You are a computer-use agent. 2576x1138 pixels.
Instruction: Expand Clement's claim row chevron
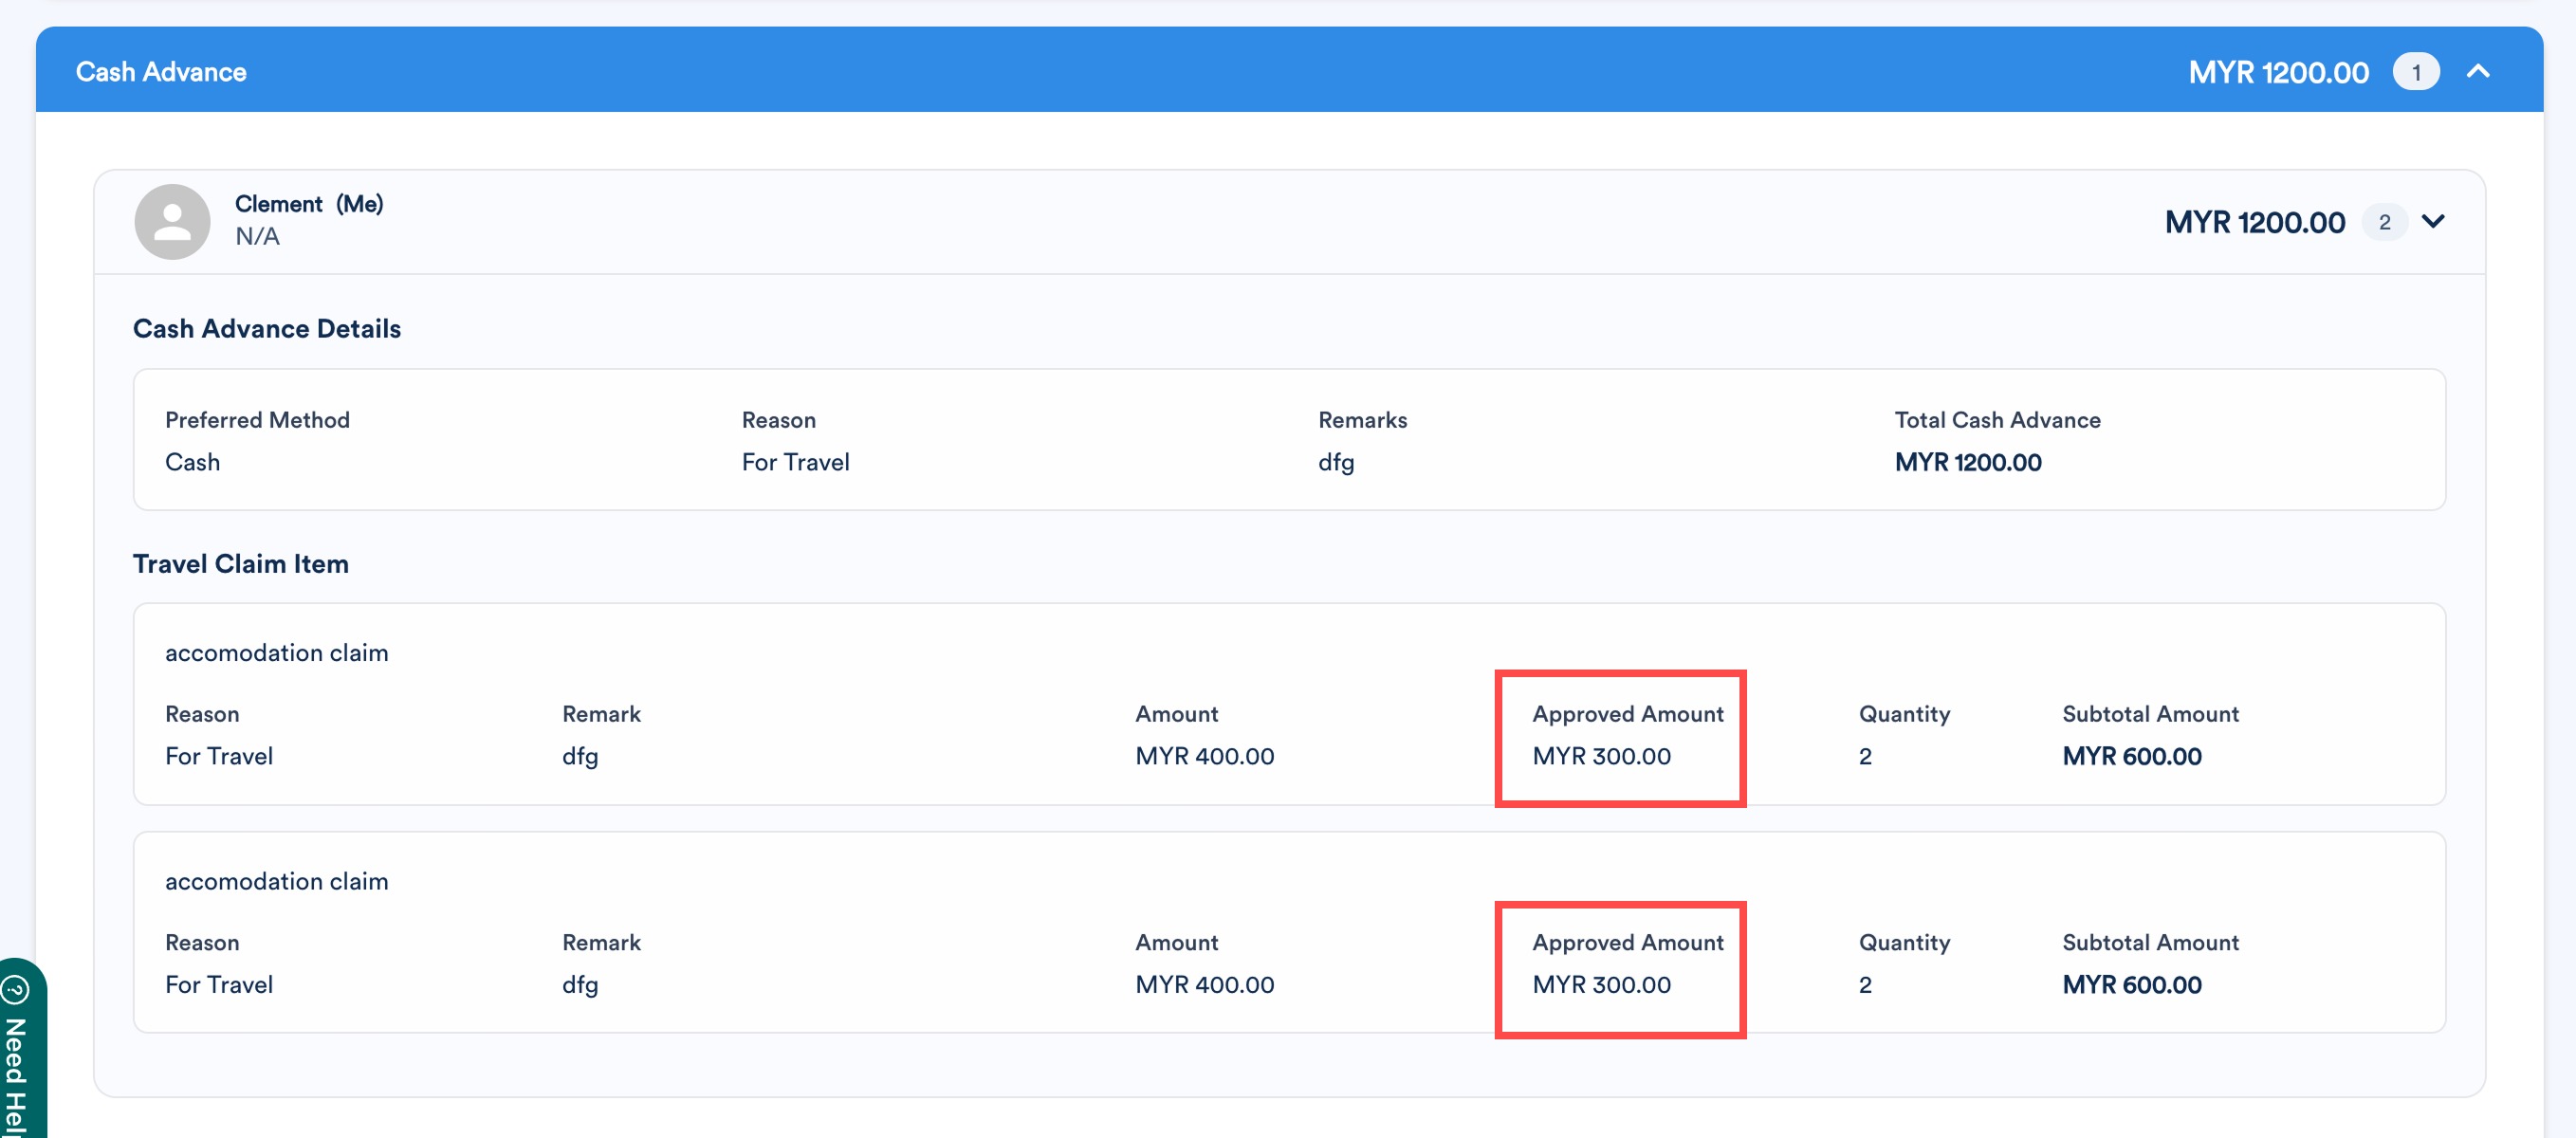coord(2433,221)
